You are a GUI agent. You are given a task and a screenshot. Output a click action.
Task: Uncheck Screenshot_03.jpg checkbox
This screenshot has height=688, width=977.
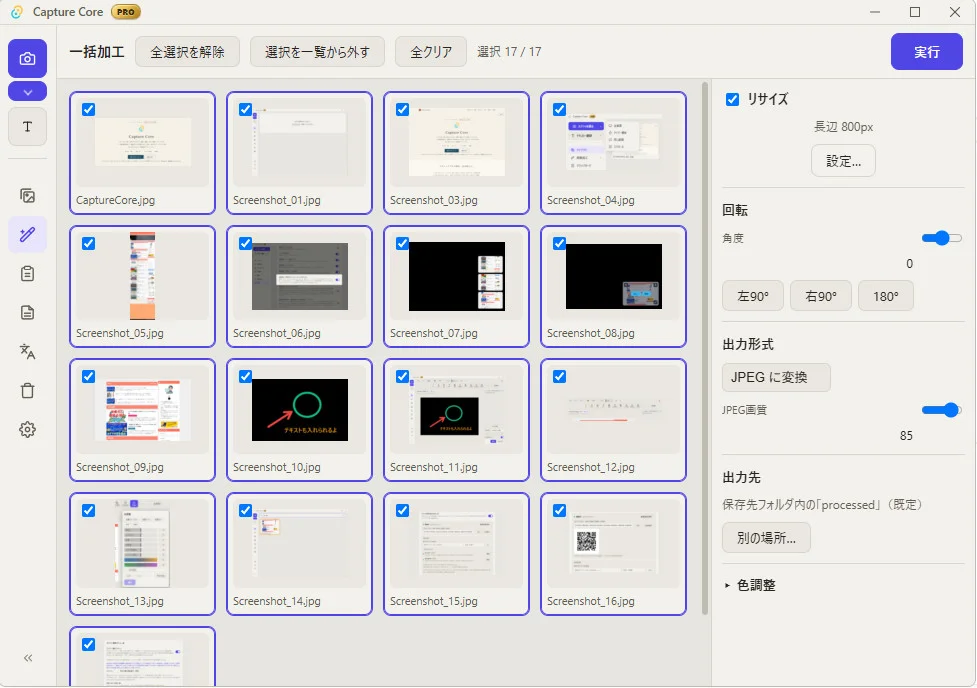(403, 110)
